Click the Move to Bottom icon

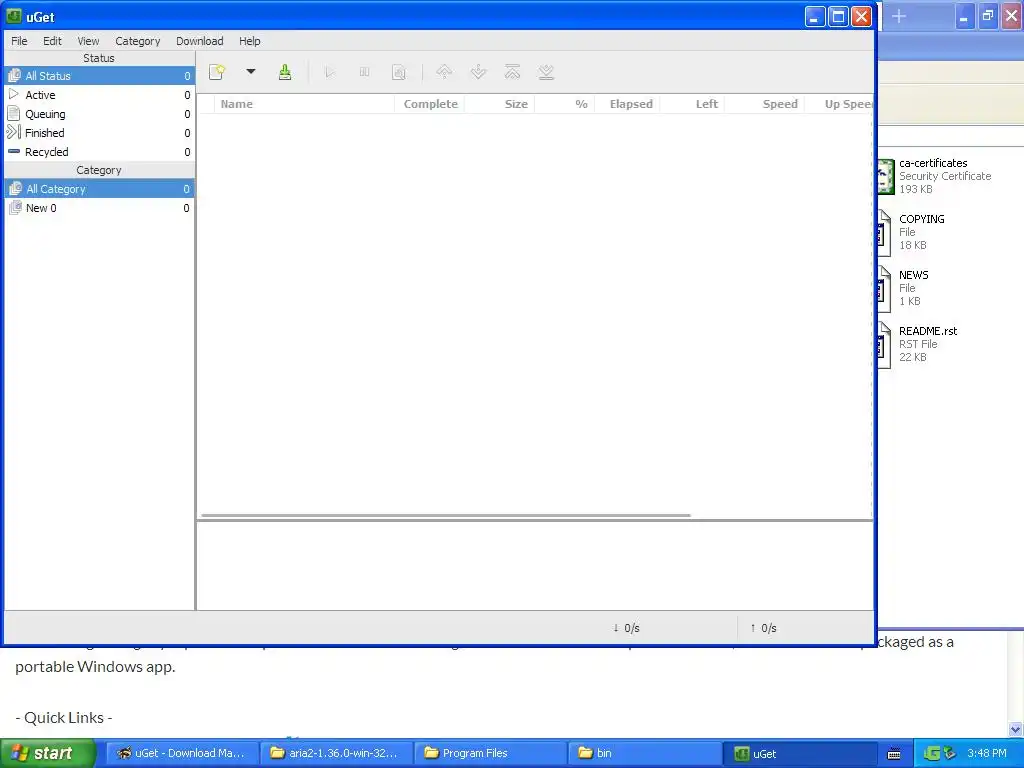[546, 72]
